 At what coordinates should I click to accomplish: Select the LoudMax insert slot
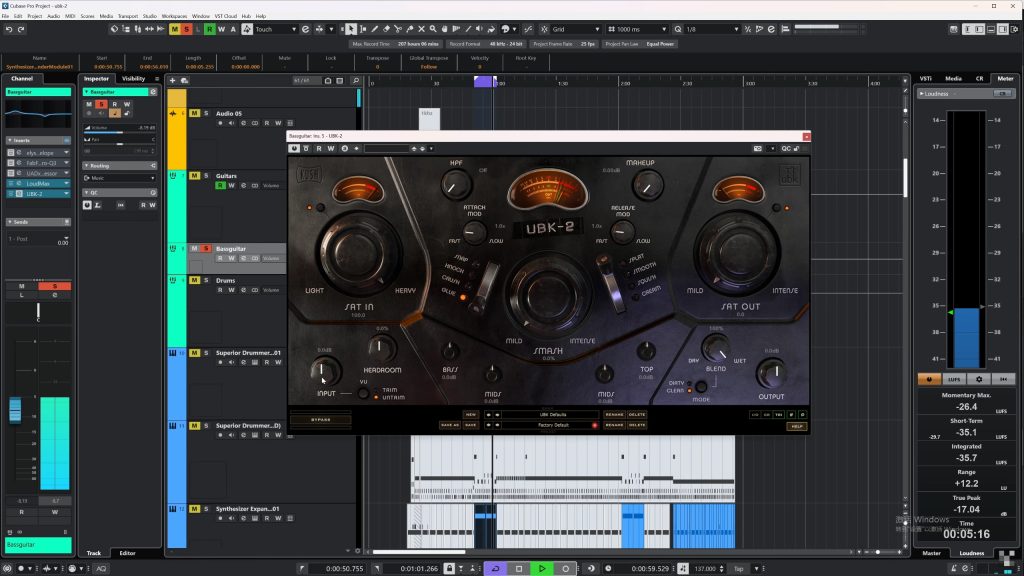pyautogui.click(x=39, y=184)
